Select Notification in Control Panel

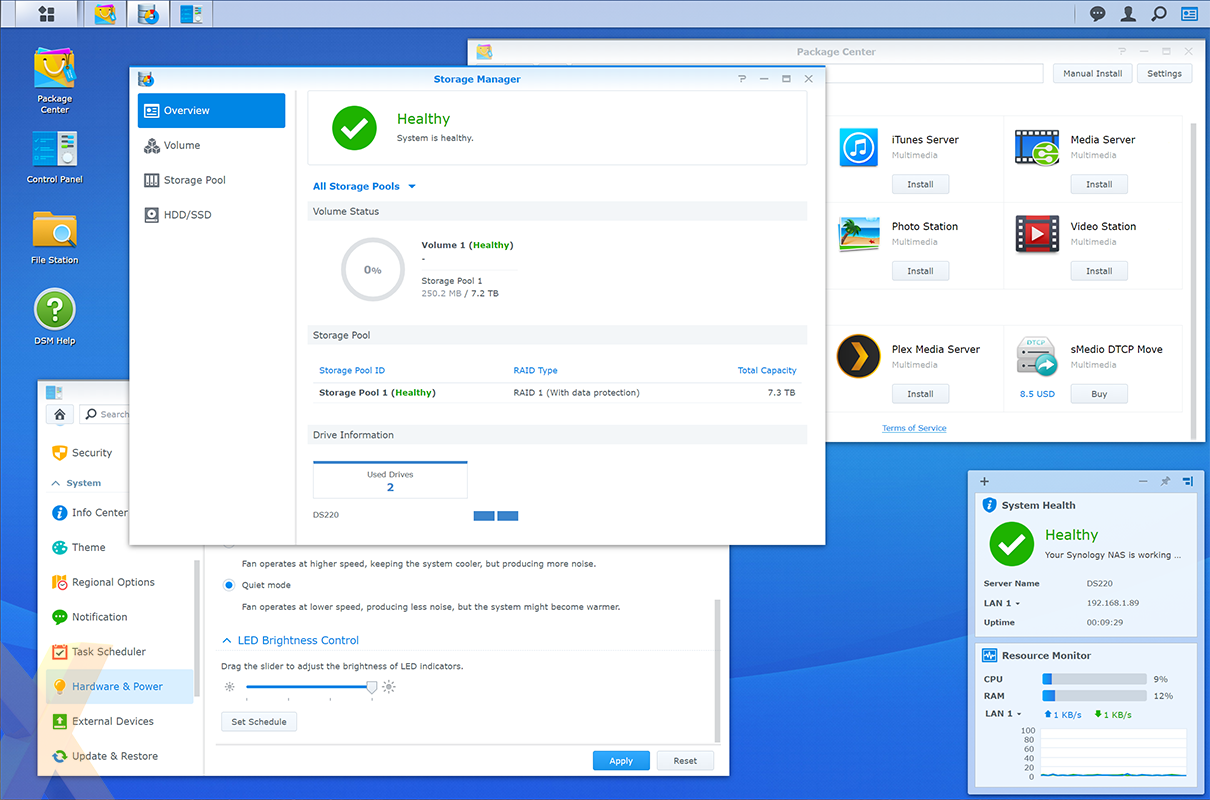pos(120,617)
